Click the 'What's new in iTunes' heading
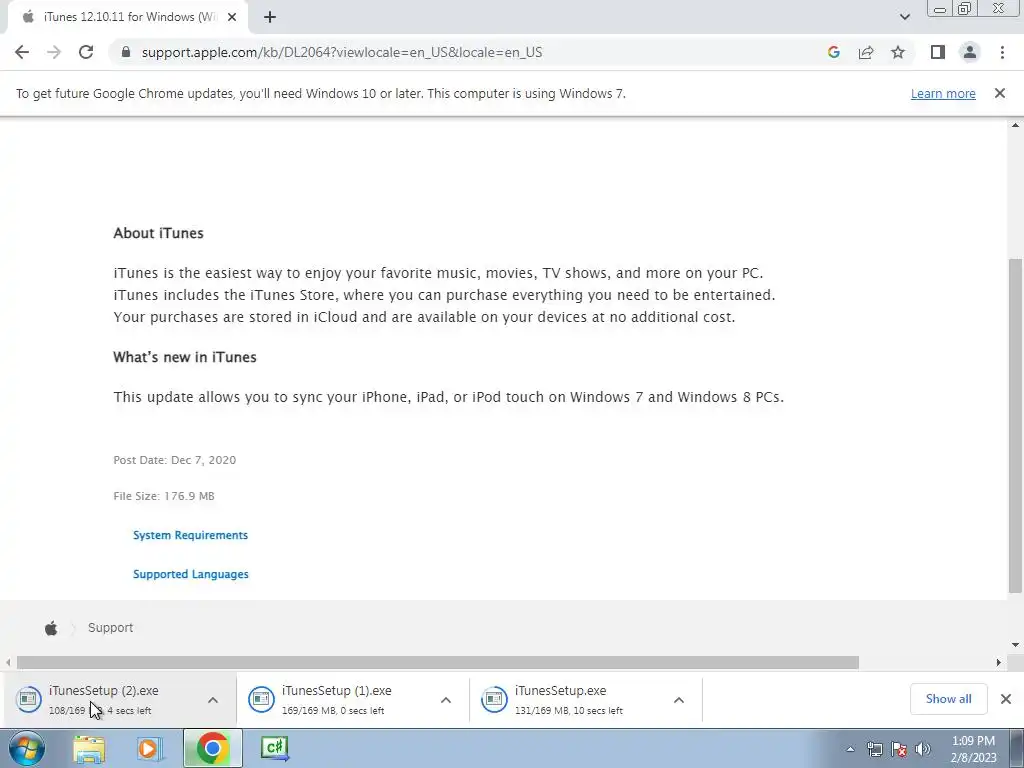 pyautogui.click(x=185, y=357)
